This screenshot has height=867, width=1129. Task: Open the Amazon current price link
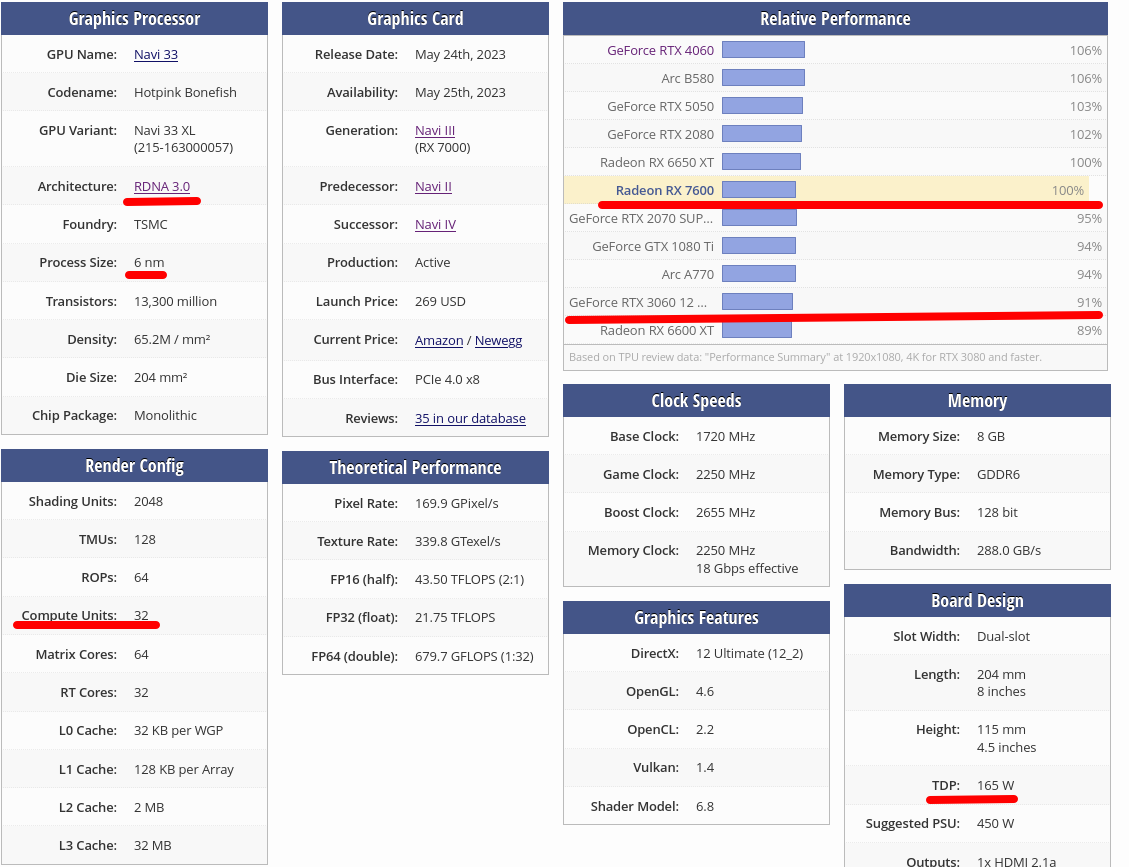[438, 341]
